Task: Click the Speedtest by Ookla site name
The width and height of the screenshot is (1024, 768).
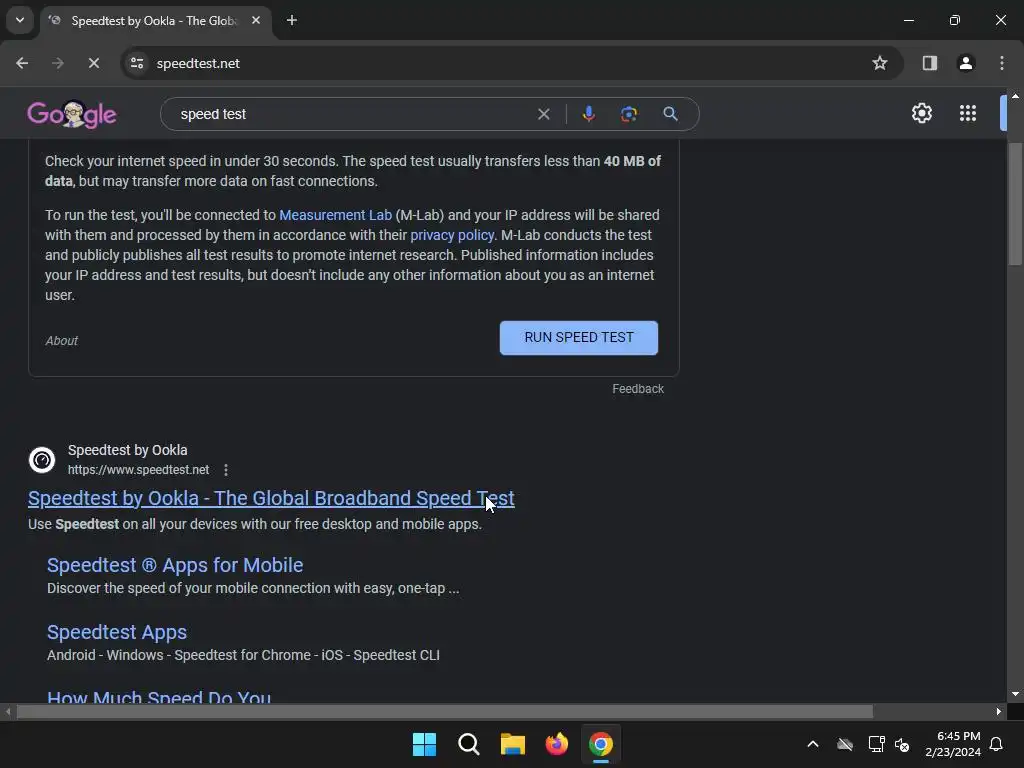Action: click(x=127, y=450)
